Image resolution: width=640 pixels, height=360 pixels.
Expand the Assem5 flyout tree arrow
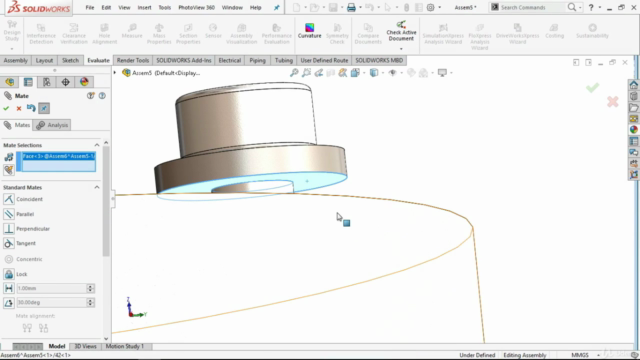115,73
